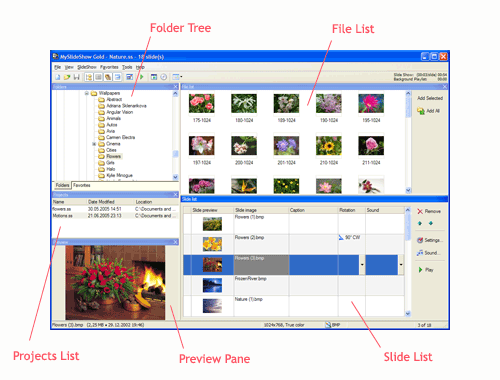500x380 pixels.
Task: Expand the Cinema folder in the tree
Action: click(94, 144)
